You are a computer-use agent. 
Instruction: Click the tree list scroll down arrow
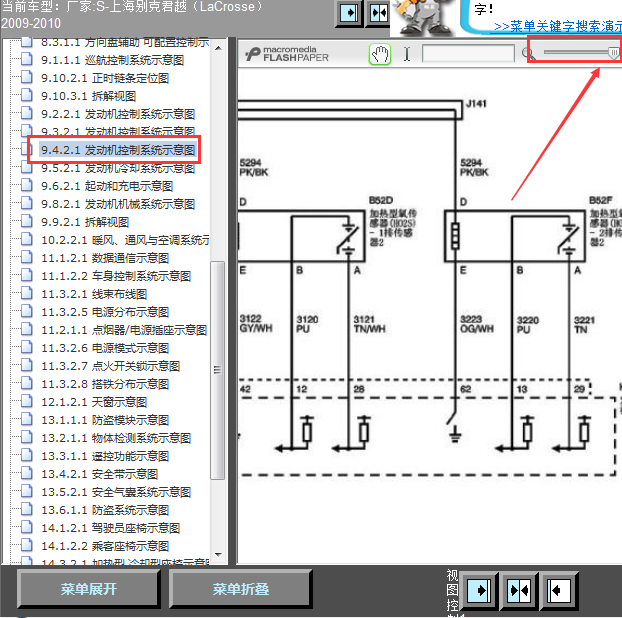(218, 555)
